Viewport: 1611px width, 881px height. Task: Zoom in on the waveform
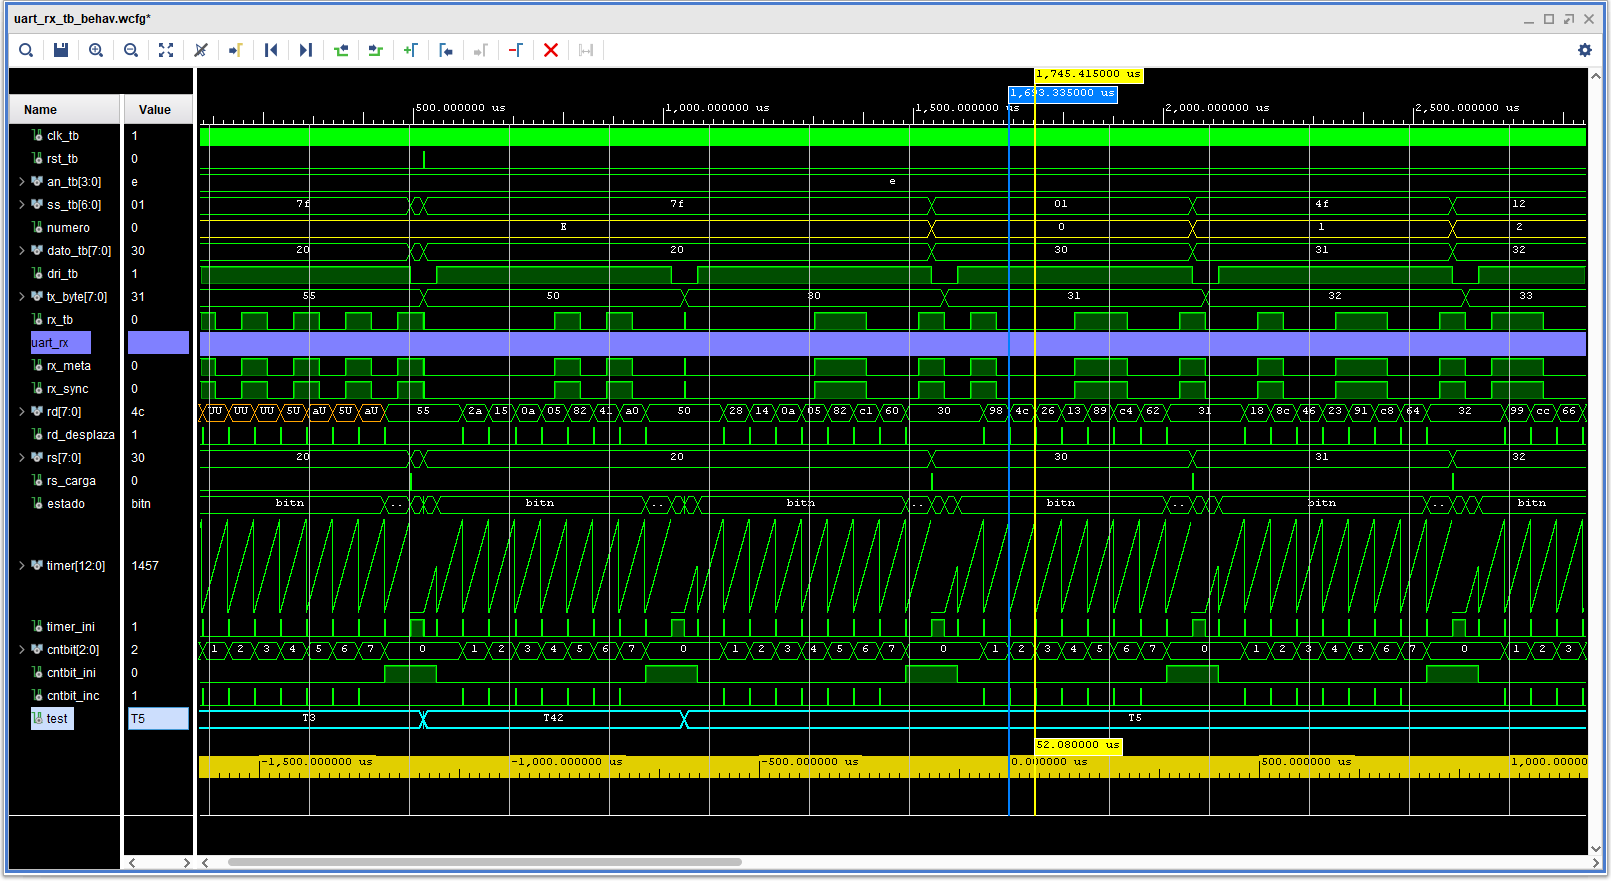pos(96,50)
